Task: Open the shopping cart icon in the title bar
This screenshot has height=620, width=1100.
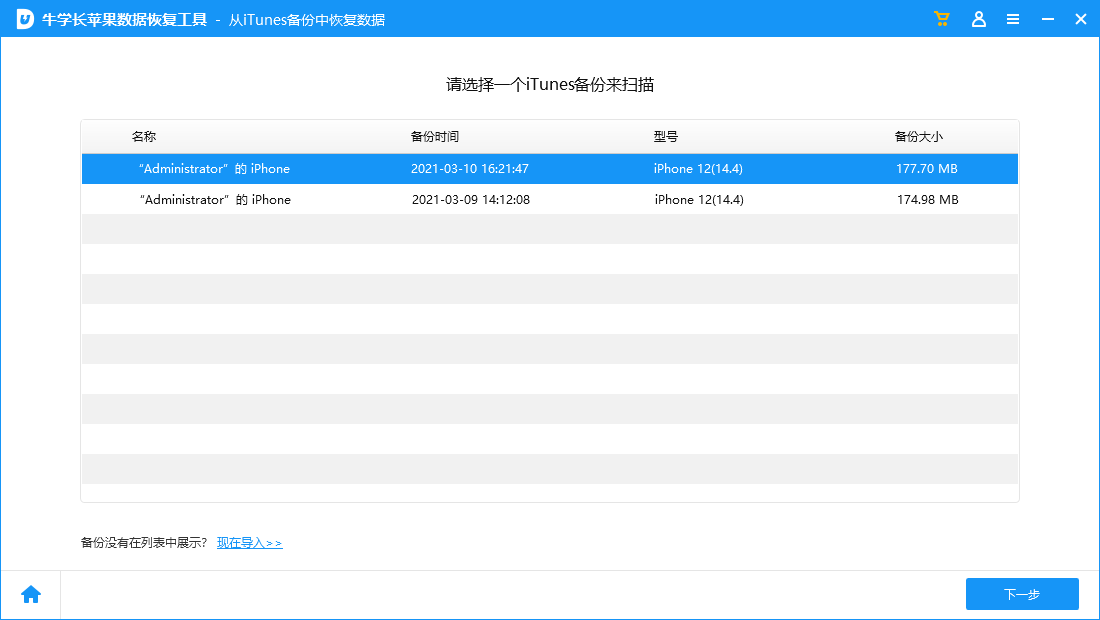Action: [x=941, y=18]
